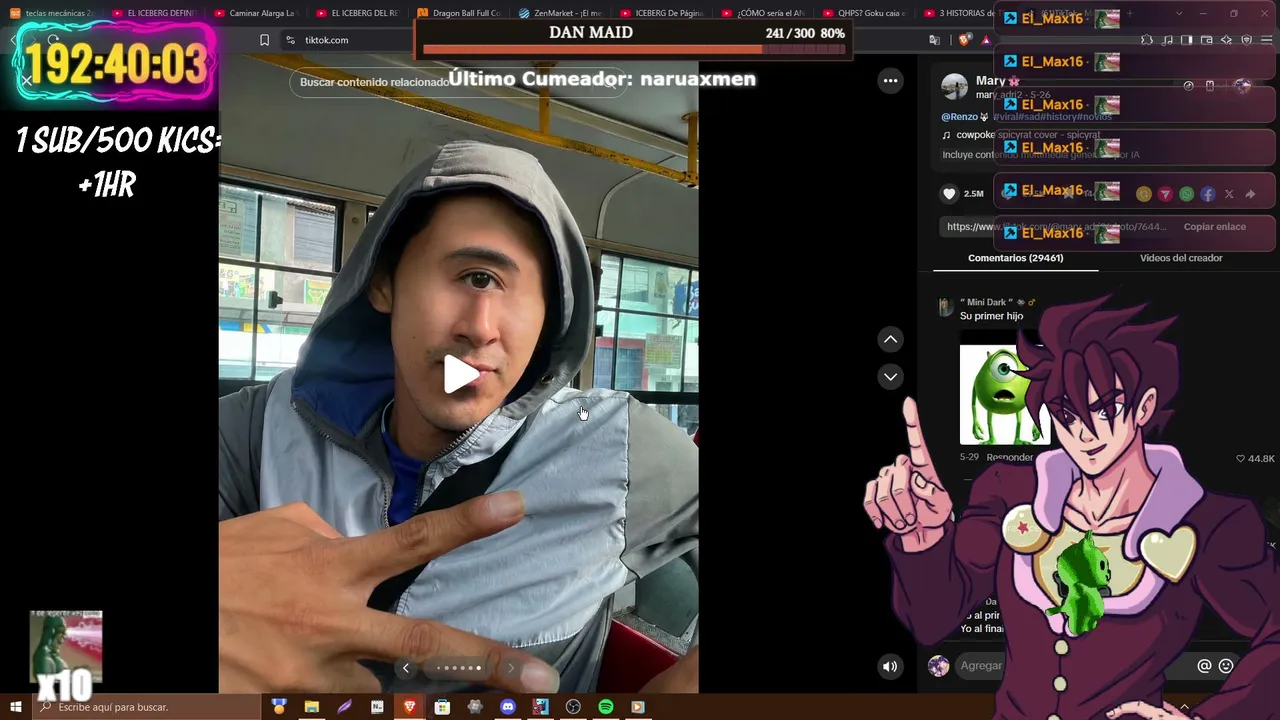
Task: Copy the video link with Copiar enlace
Action: coord(1214,227)
